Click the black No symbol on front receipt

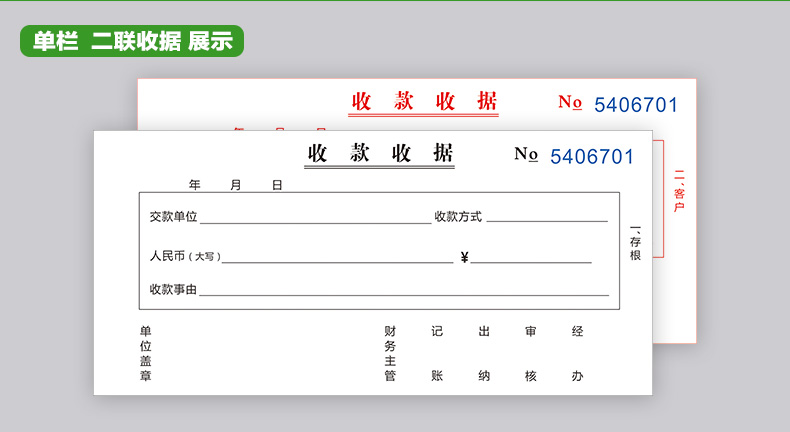(526, 154)
